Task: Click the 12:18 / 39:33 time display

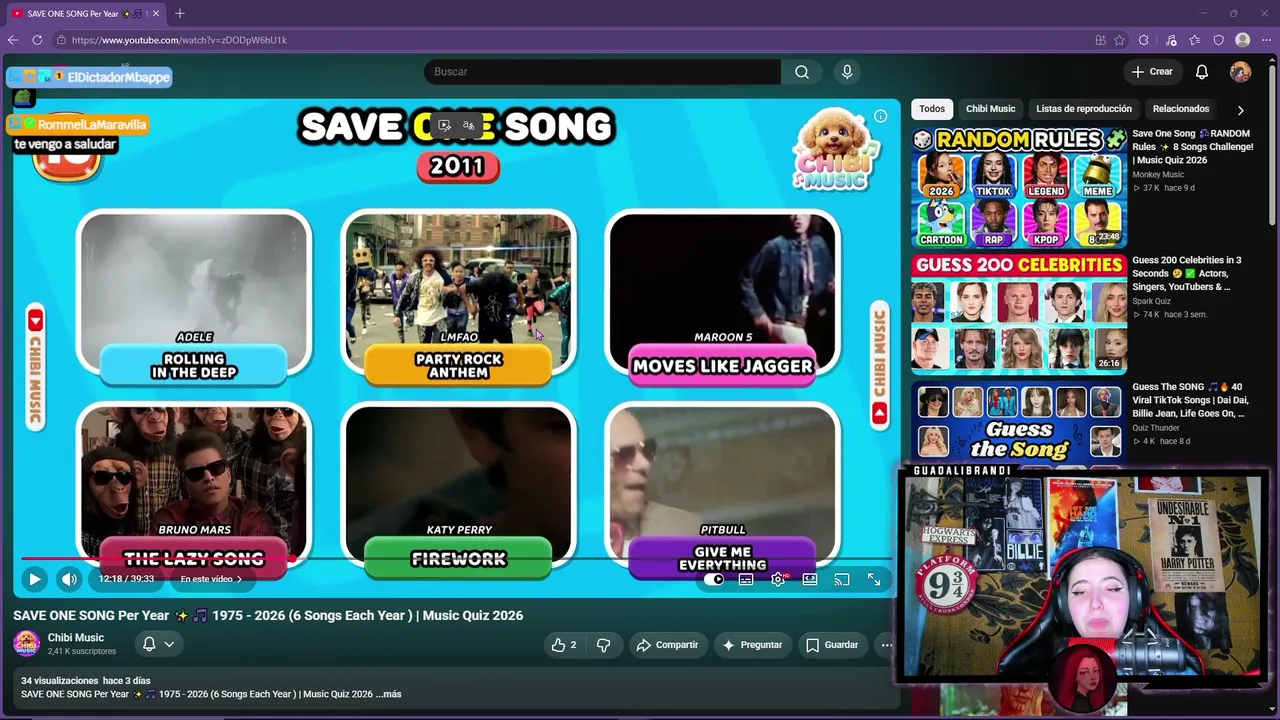Action: [127, 579]
